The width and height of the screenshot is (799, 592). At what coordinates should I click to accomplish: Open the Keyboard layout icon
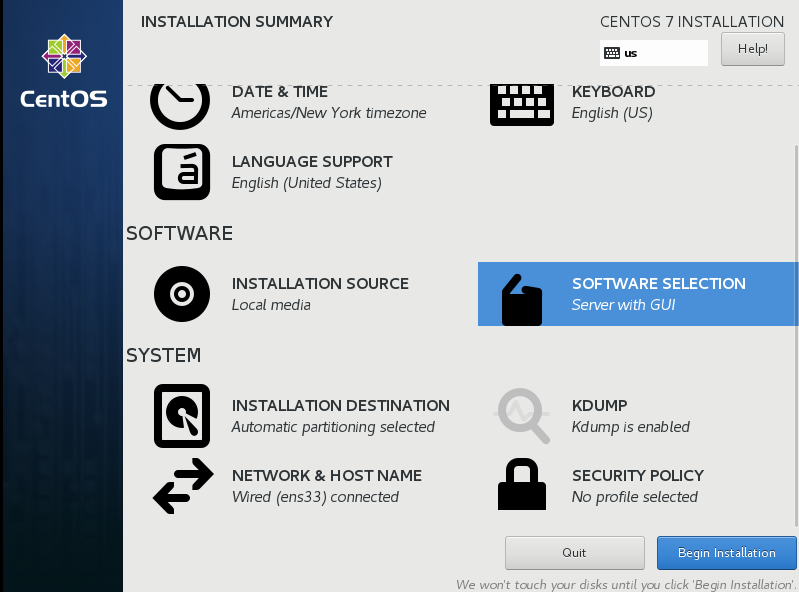coord(522,105)
